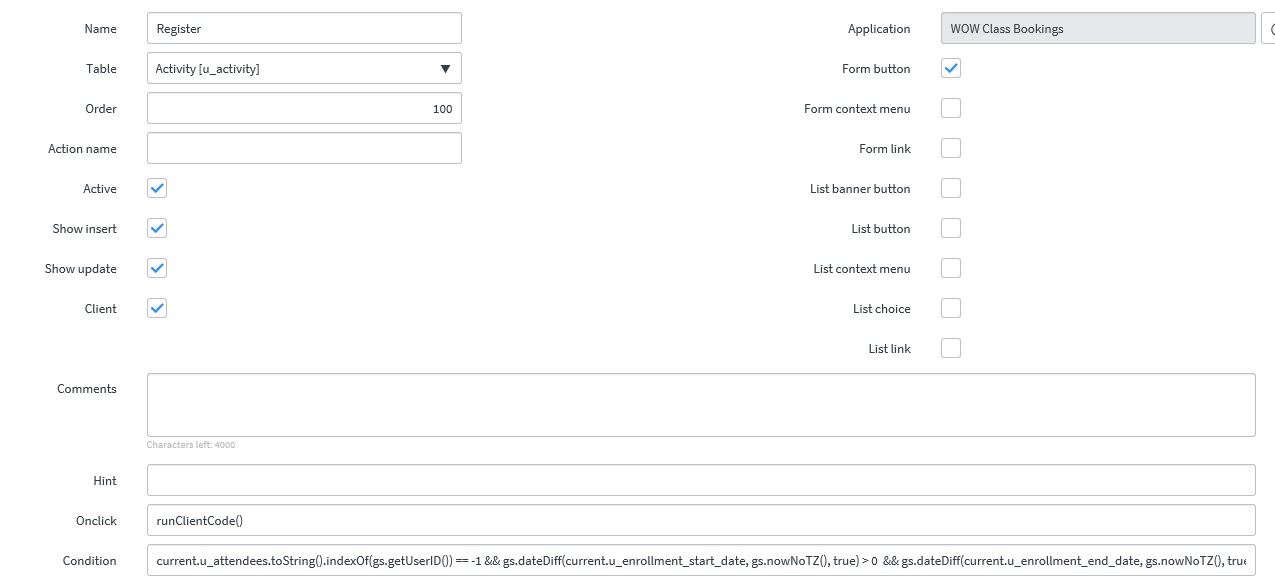1275x584 pixels.
Task: Click the empty Action name field
Action: click(304, 148)
